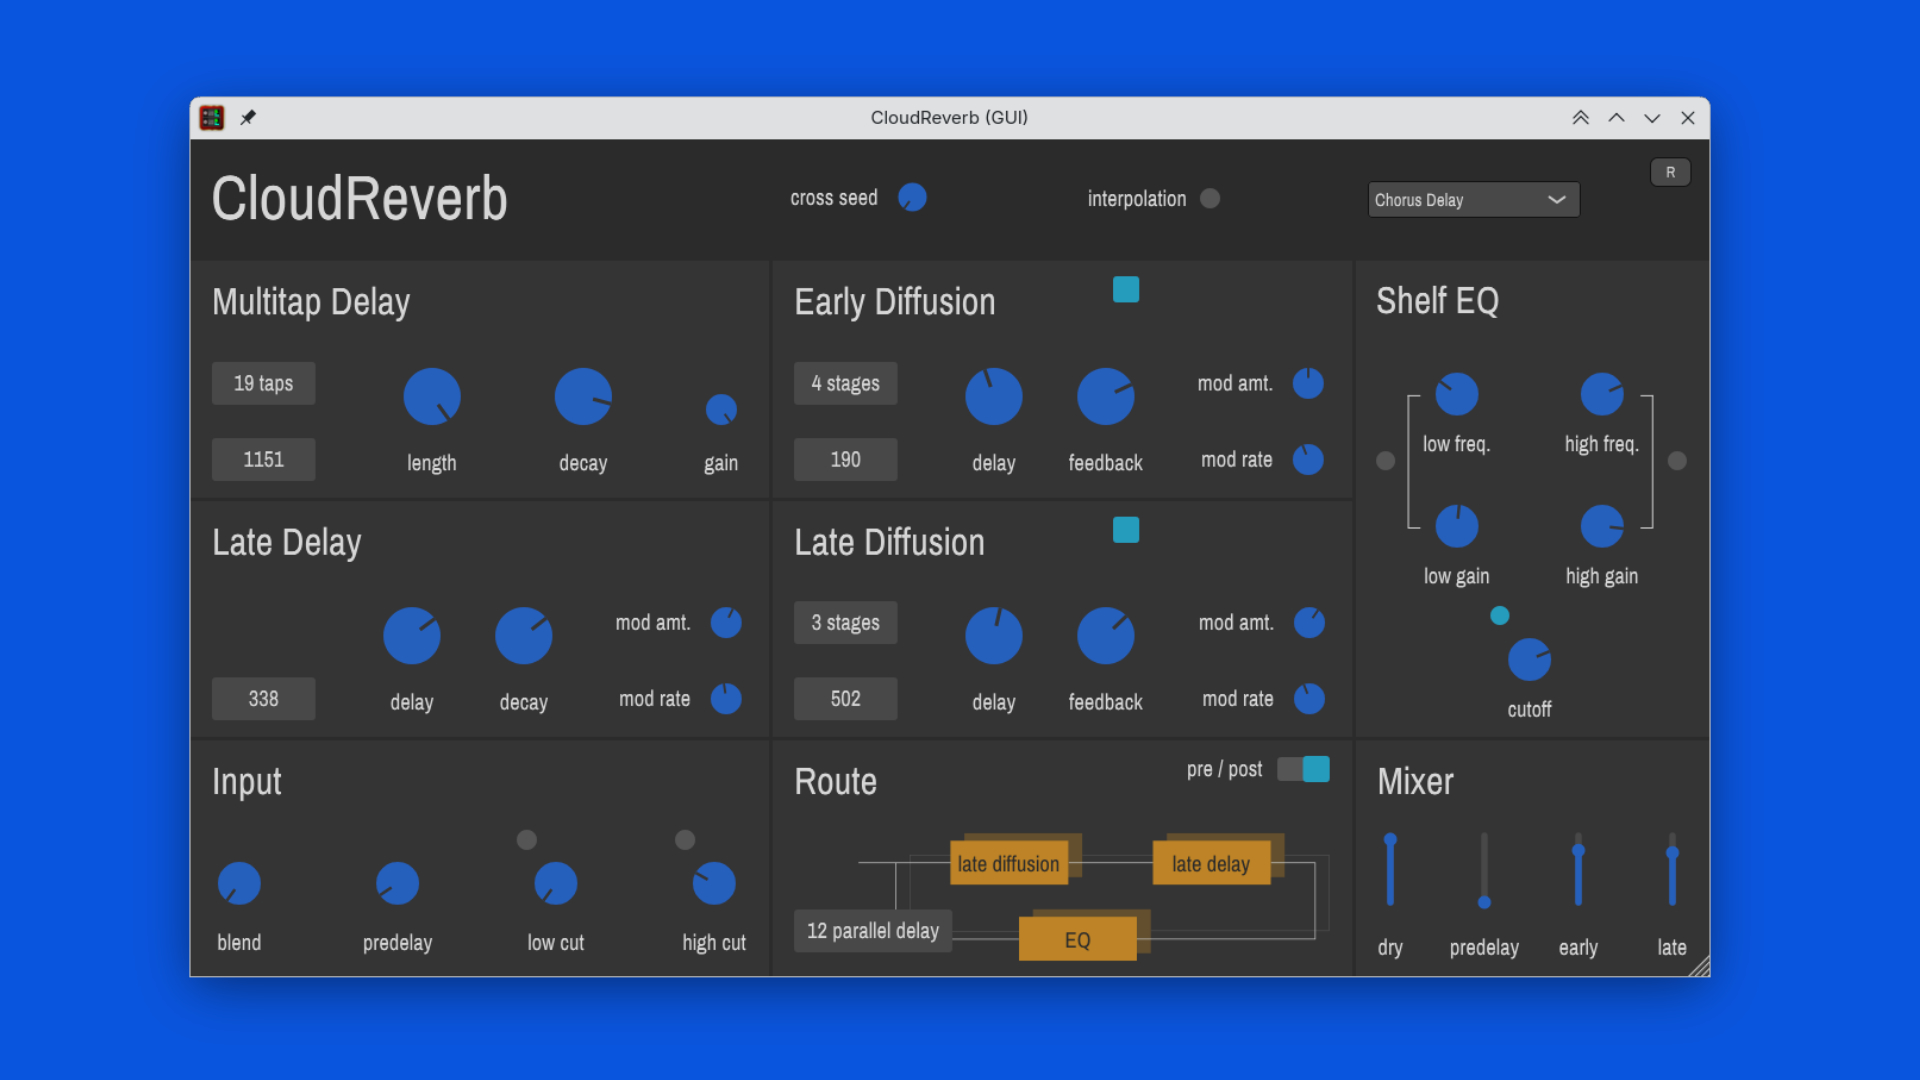Toggle the Input low cut enable dot
The height and width of the screenshot is (1080, 1920).
coord(527,840)
